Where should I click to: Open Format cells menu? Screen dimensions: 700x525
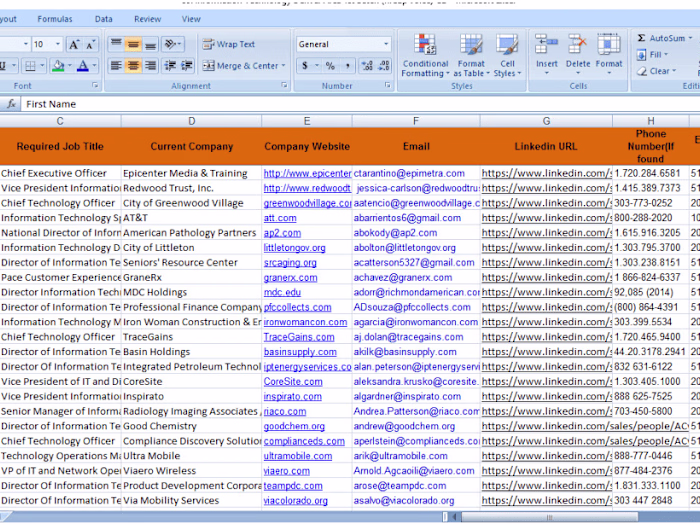coord(609,54)
